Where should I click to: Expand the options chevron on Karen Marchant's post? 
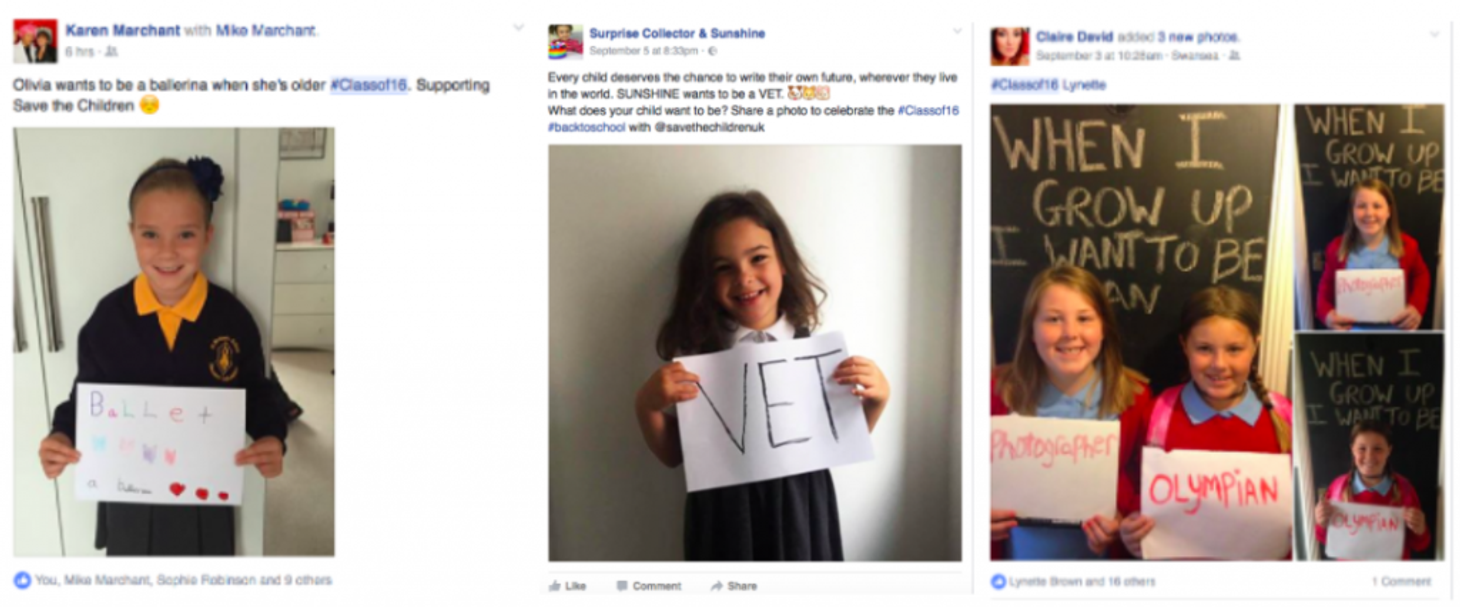518,28
